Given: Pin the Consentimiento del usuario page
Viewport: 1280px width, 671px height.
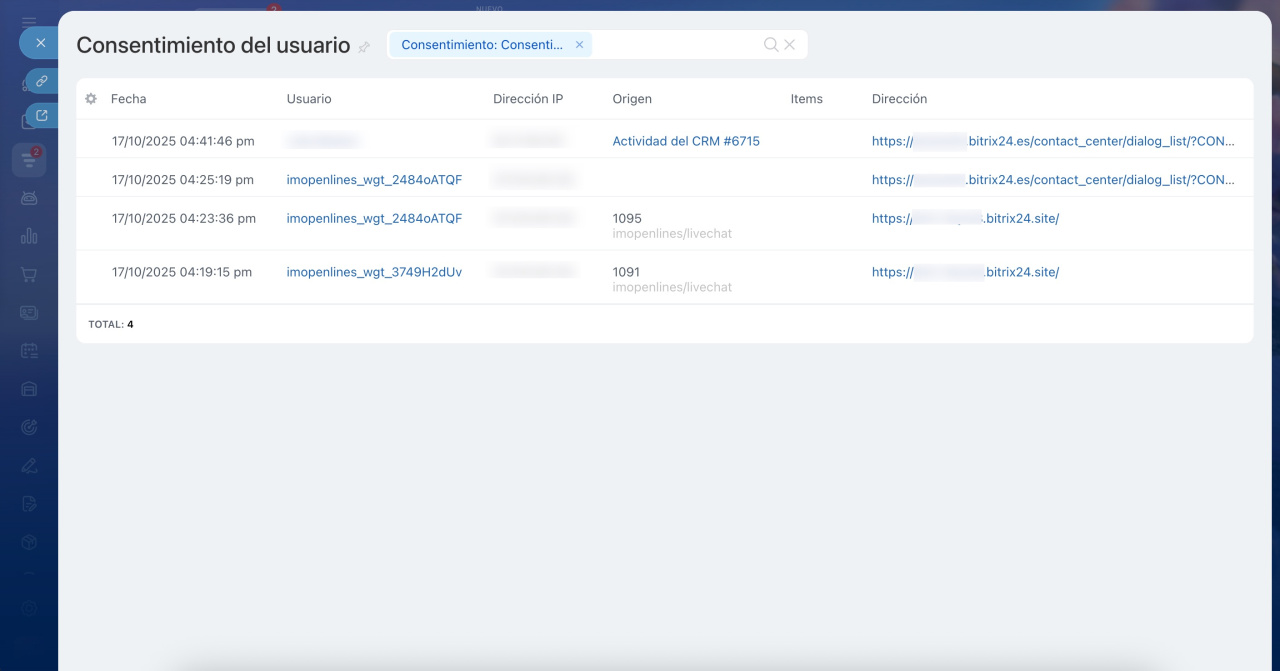Looking at the screenshot, I should coord(364,47).
